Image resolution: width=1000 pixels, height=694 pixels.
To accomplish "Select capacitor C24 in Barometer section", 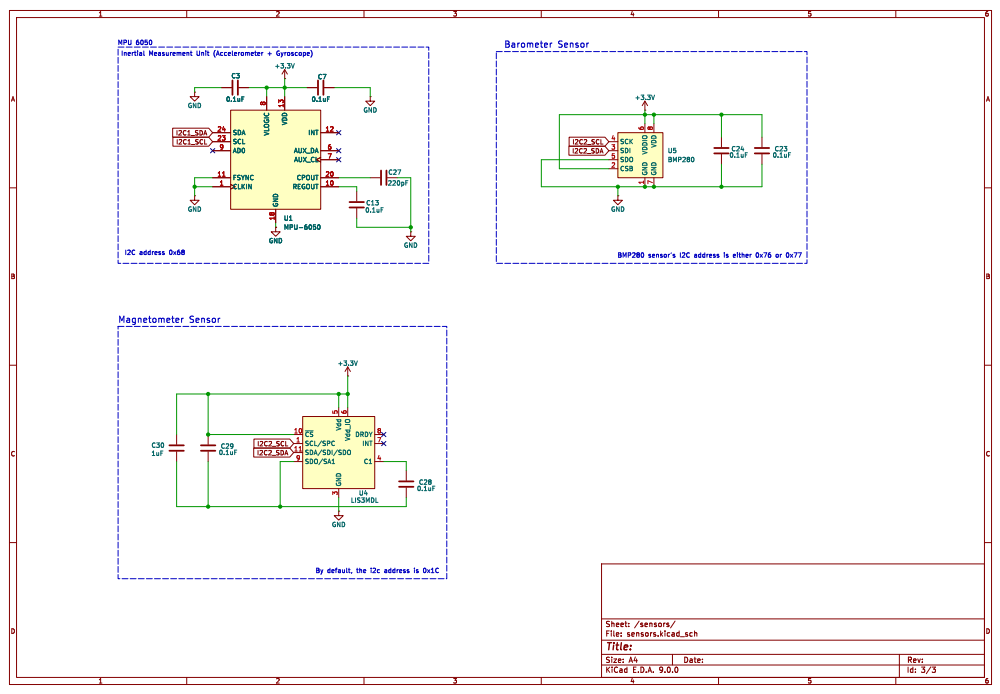I will click(x=720, y=150).
